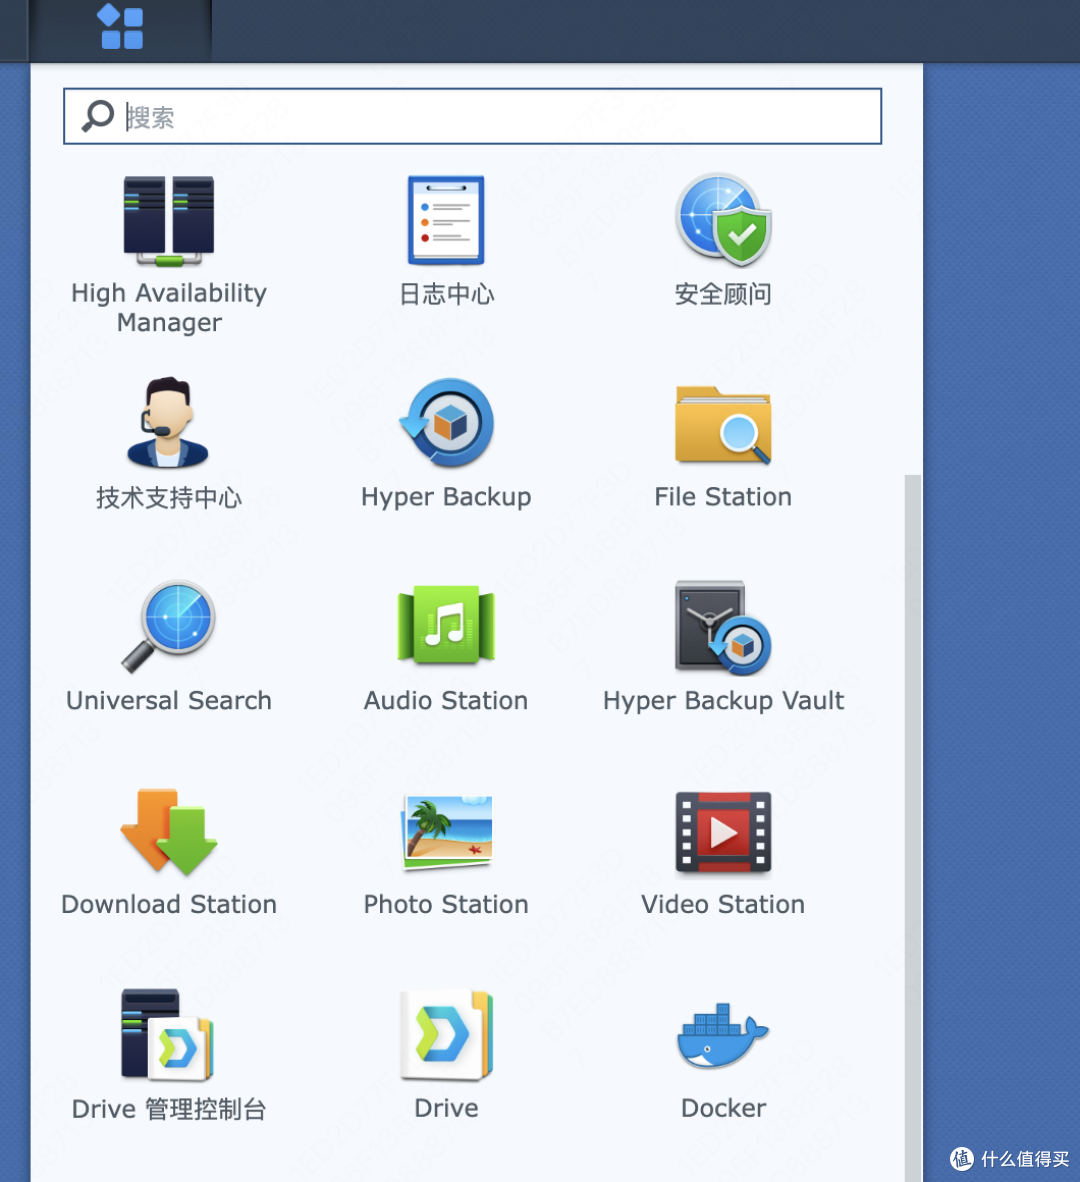The height and width of the screenshot is (1182, 1080).
Task: Click the File Station label
Action: coord(724,497)
